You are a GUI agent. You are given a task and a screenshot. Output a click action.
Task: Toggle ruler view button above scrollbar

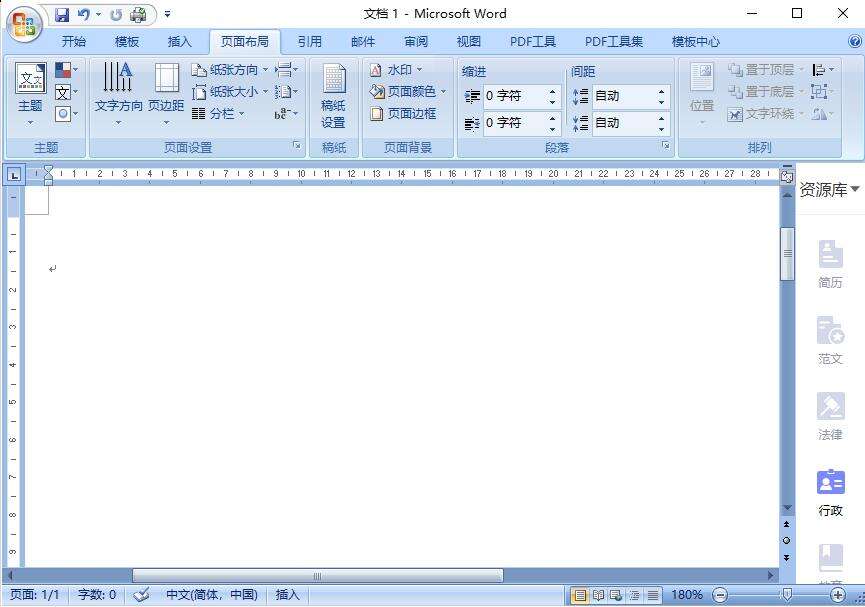click(x=787, y=175)
